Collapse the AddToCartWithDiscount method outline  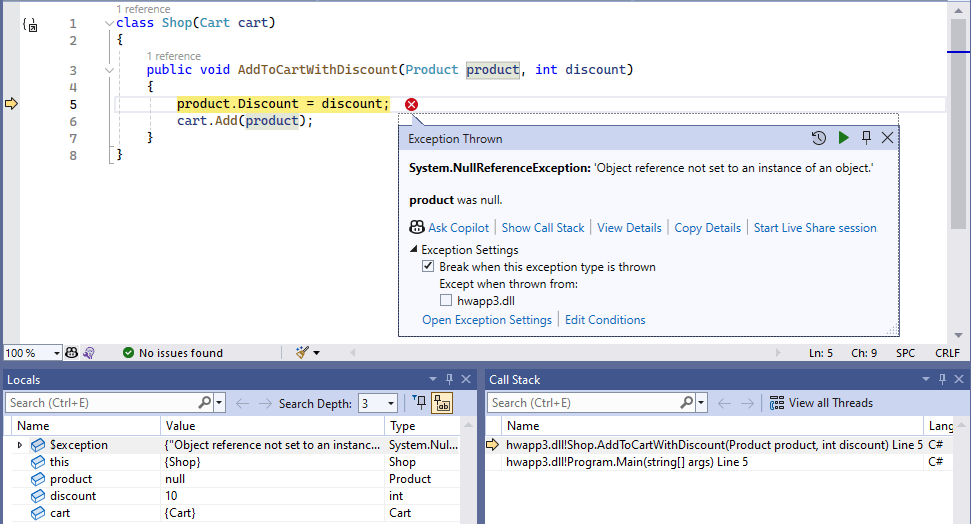click(x=109, y=70)
